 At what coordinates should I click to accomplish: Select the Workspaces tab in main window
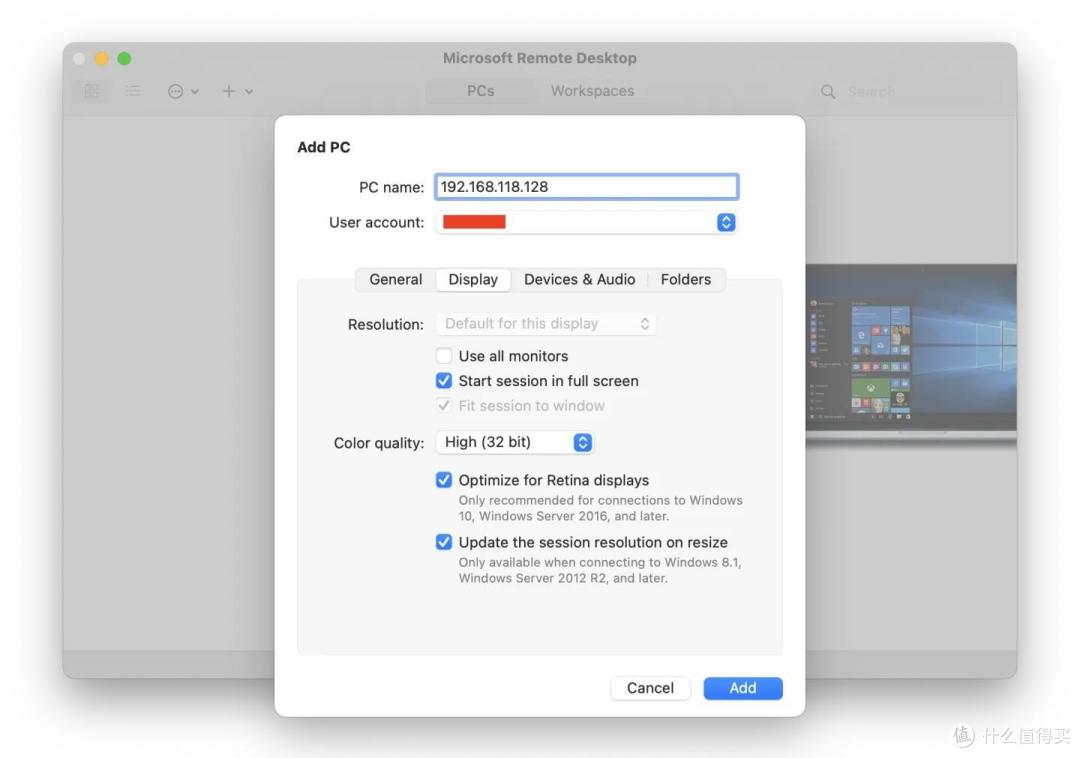pyautogui.click(x=592, y=91)
